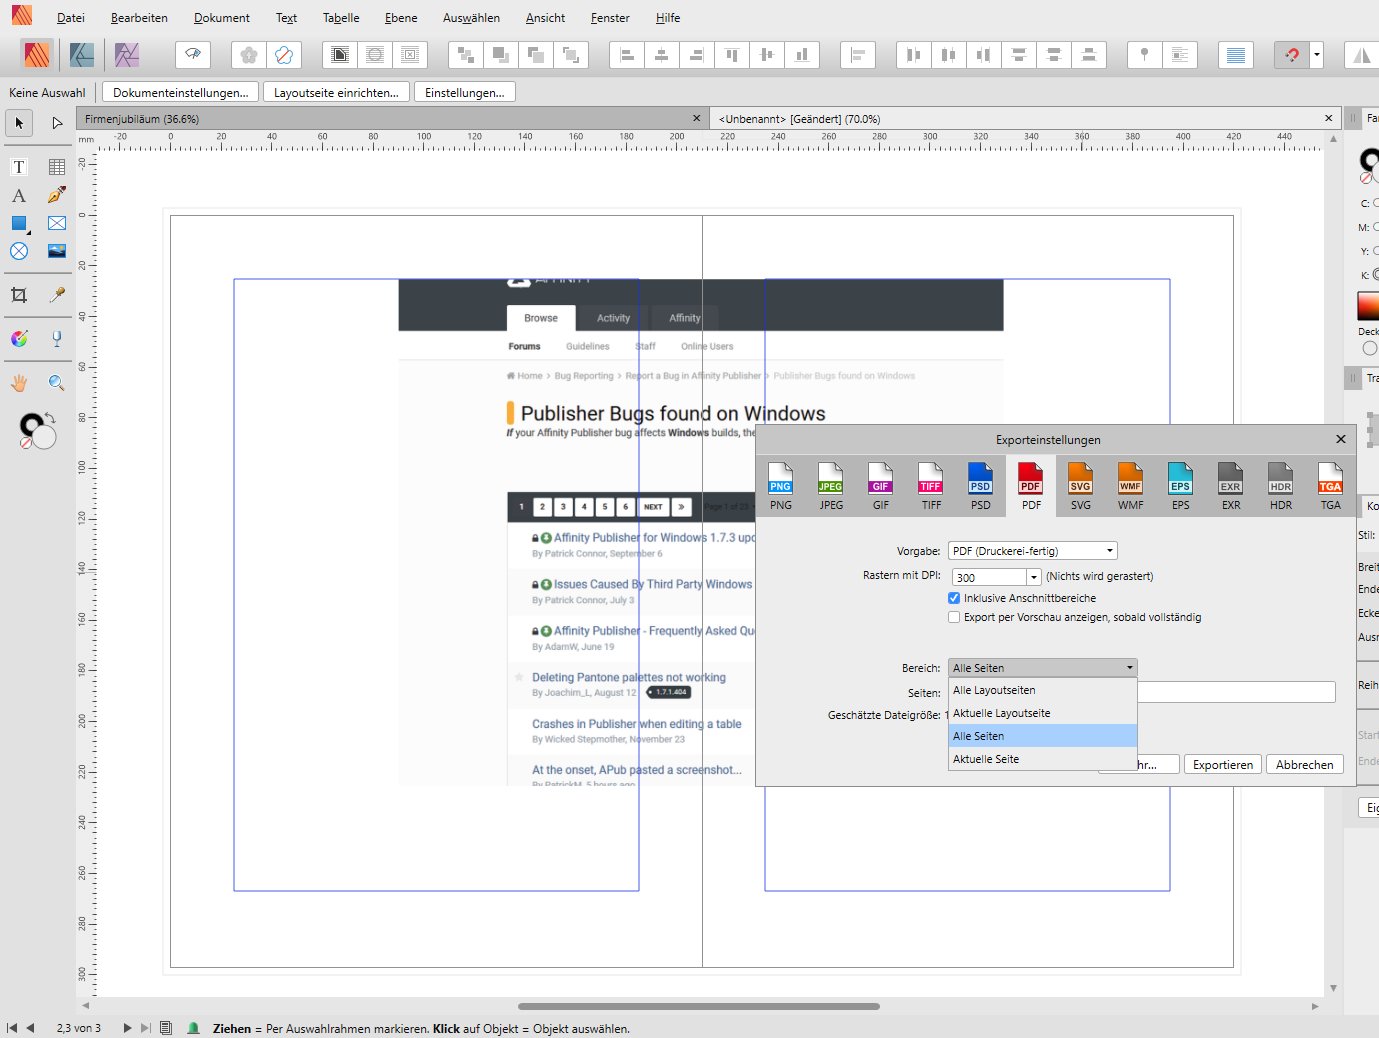
Task: Select the Picture Frame Rectangle tool
Action: click(57, 223)
